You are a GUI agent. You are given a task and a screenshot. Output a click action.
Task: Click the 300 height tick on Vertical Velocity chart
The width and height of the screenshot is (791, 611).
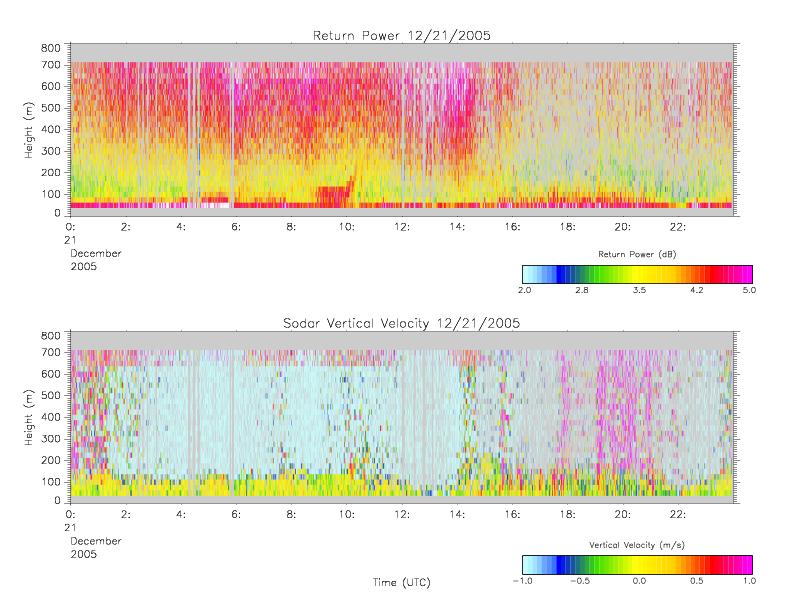click(50, 439)
